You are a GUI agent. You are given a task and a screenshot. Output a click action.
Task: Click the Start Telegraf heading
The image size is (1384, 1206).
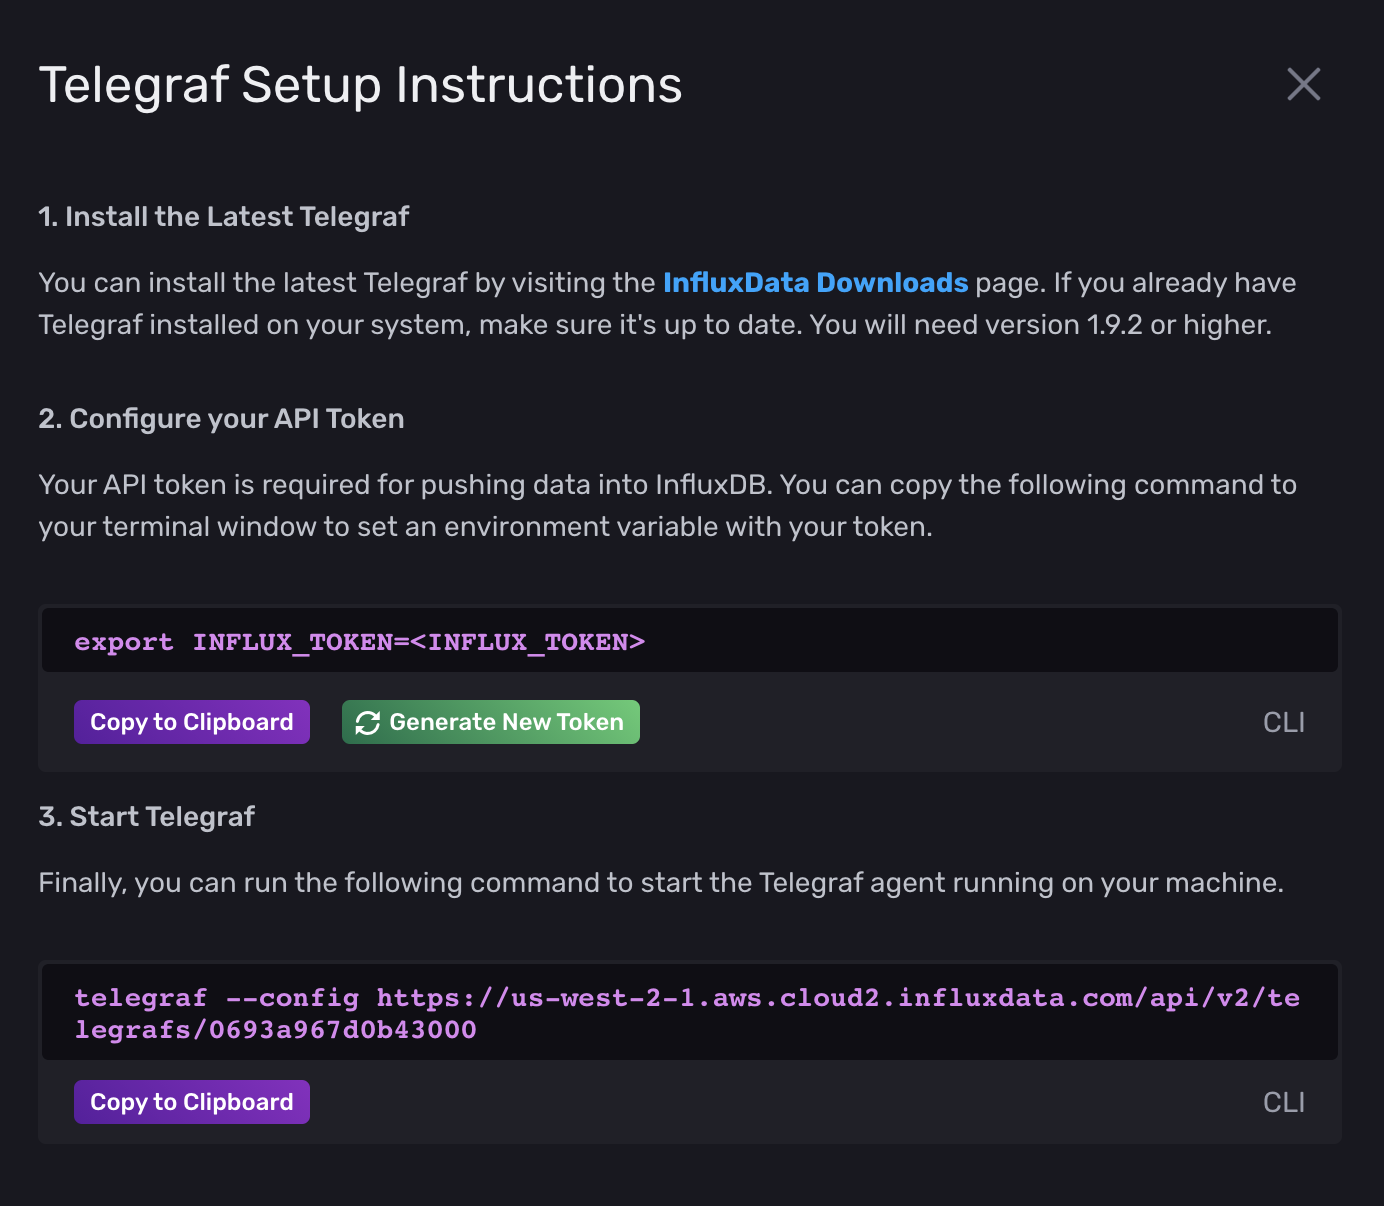coord(147,816)
